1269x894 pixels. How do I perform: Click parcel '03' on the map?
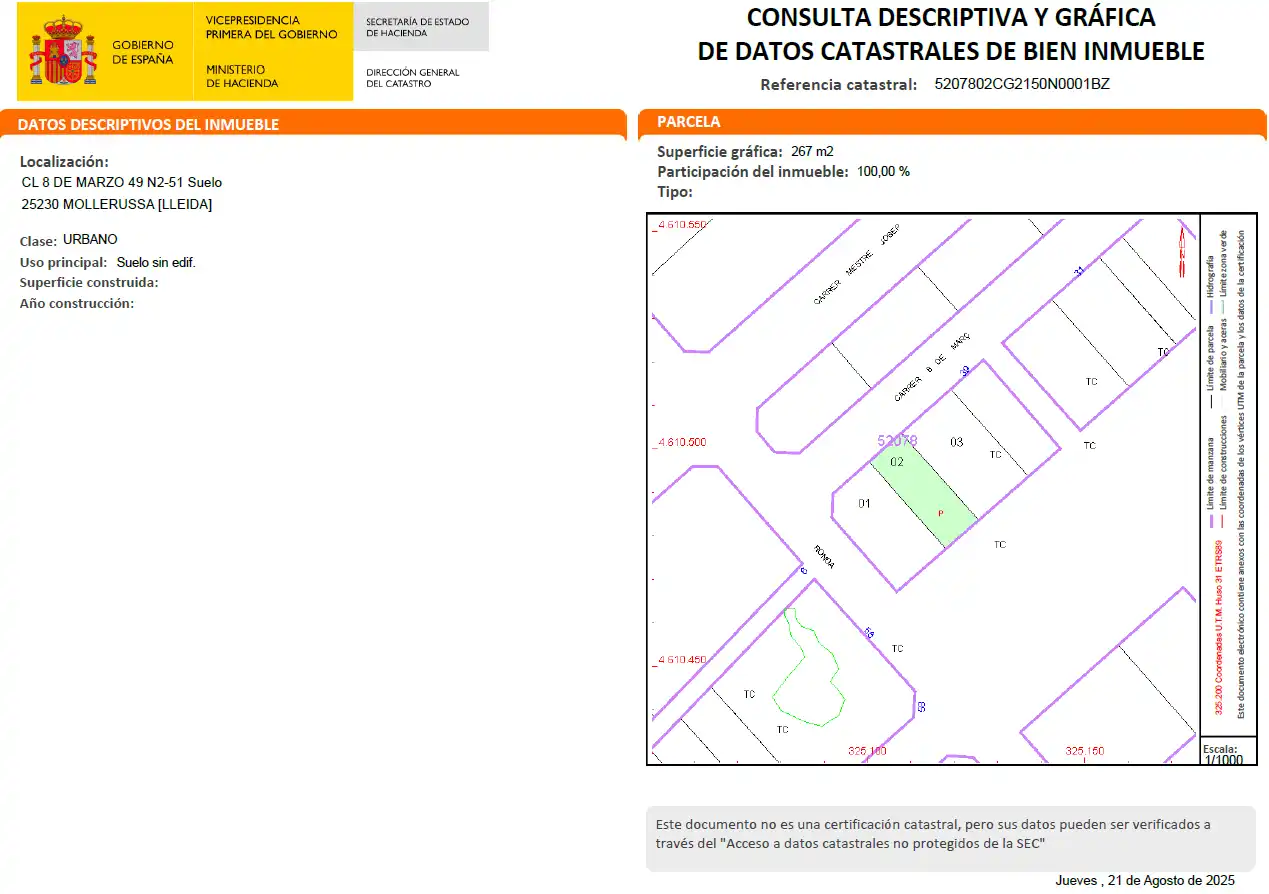[956, 442]
